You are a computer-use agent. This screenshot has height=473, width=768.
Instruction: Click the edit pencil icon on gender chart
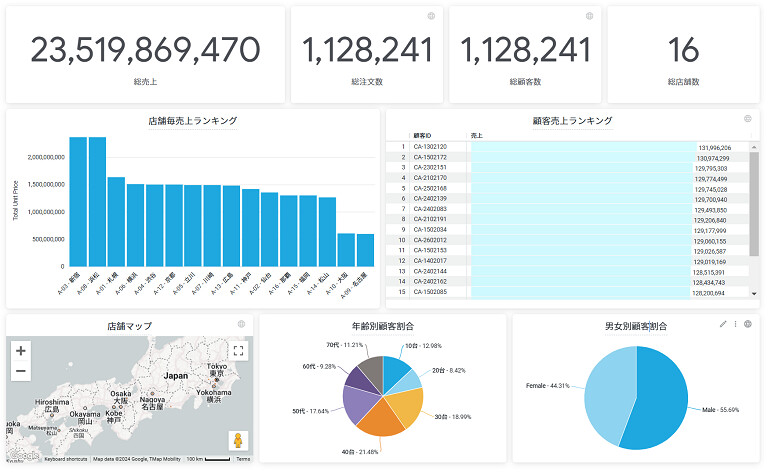point(723,324)
